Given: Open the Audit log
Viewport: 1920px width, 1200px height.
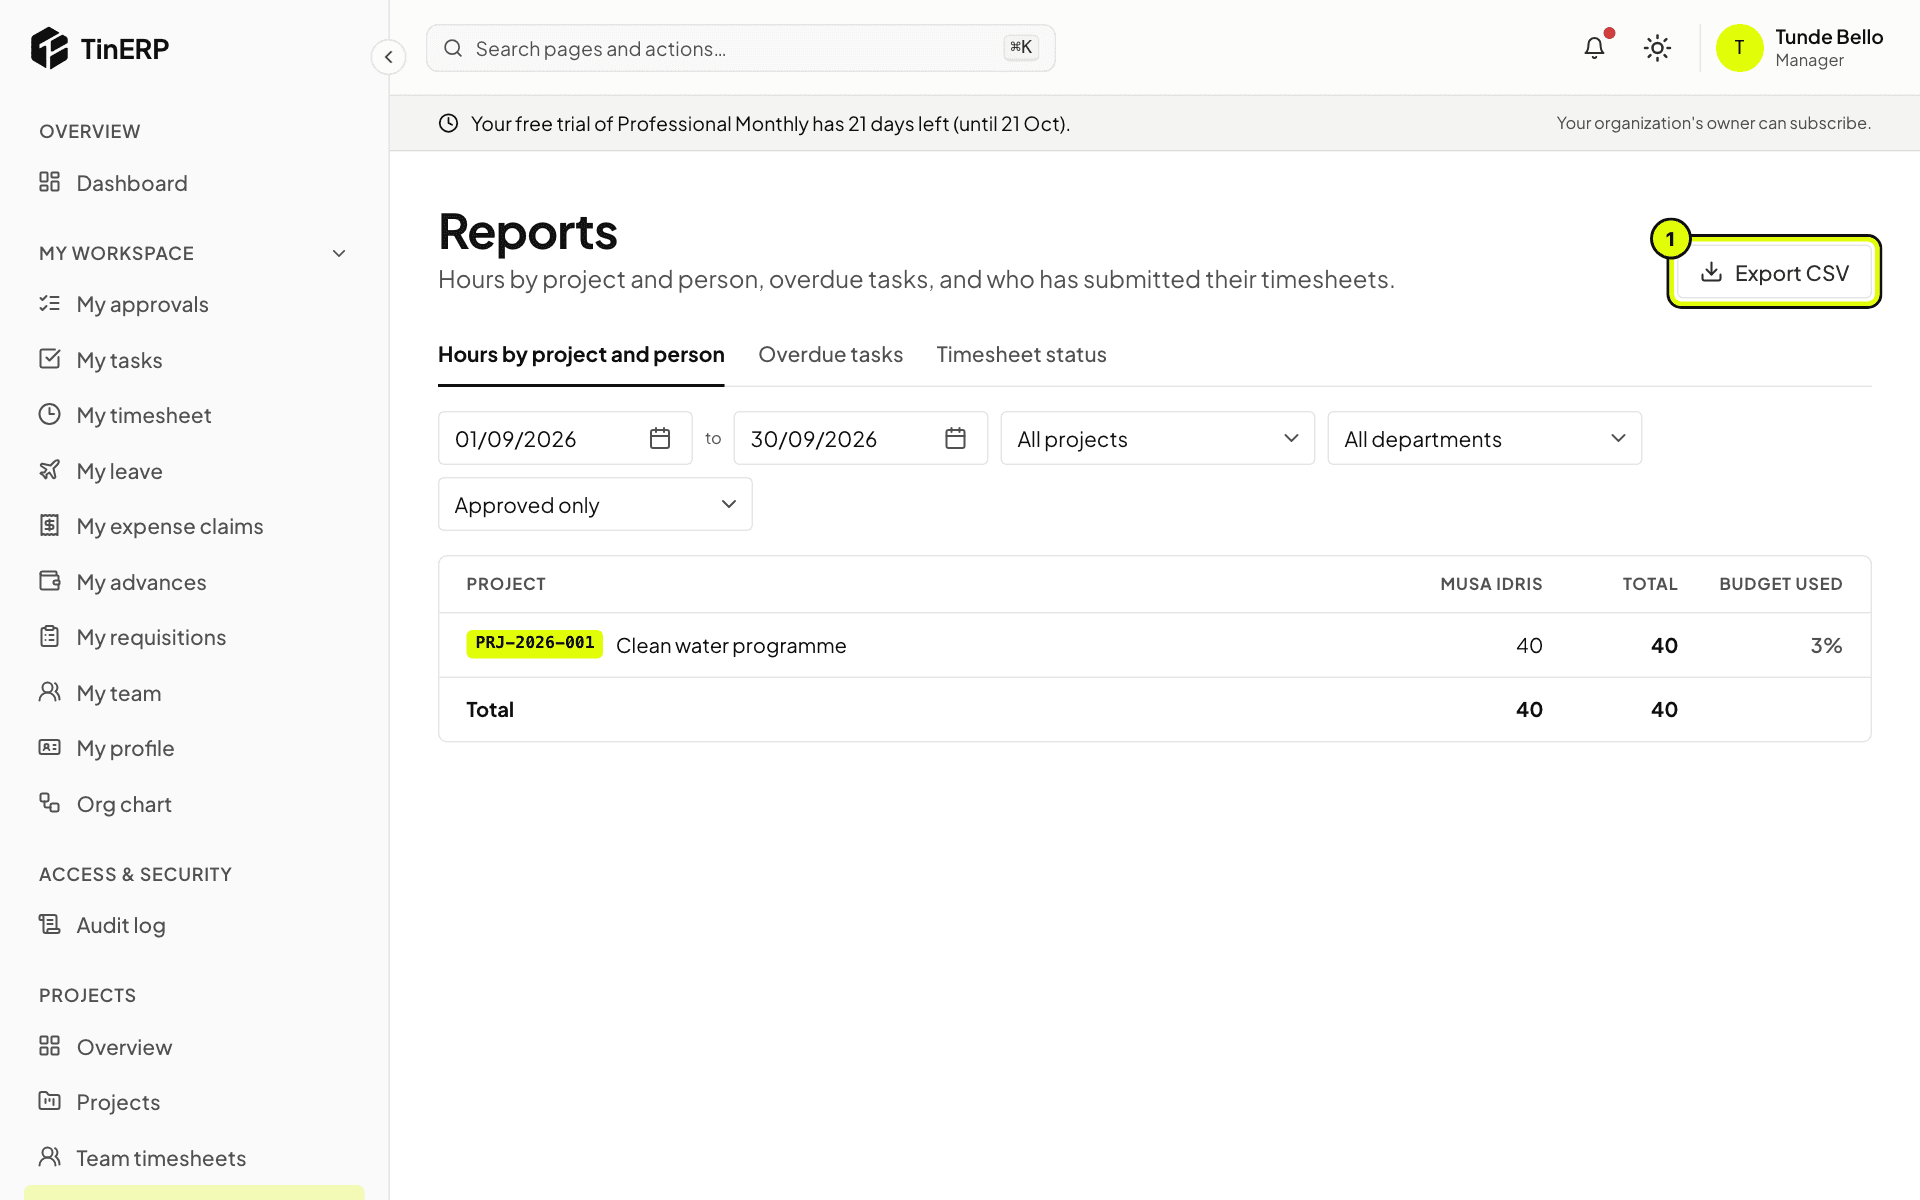Looking at the screenshot, I should [x=194, y=925].
